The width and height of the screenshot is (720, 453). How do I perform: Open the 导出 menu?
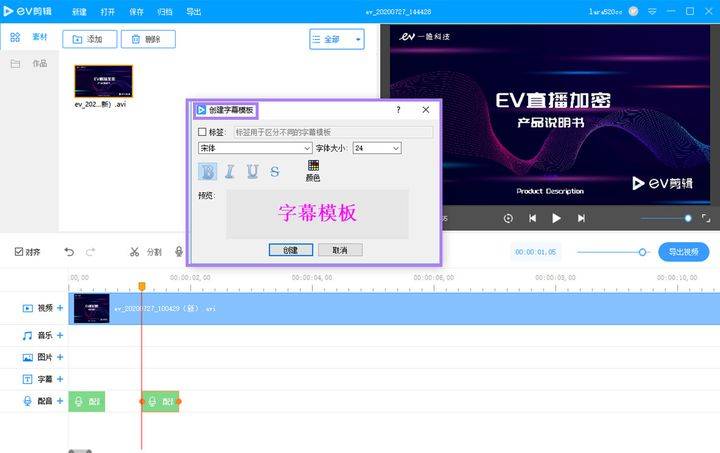tap(193, 12)
